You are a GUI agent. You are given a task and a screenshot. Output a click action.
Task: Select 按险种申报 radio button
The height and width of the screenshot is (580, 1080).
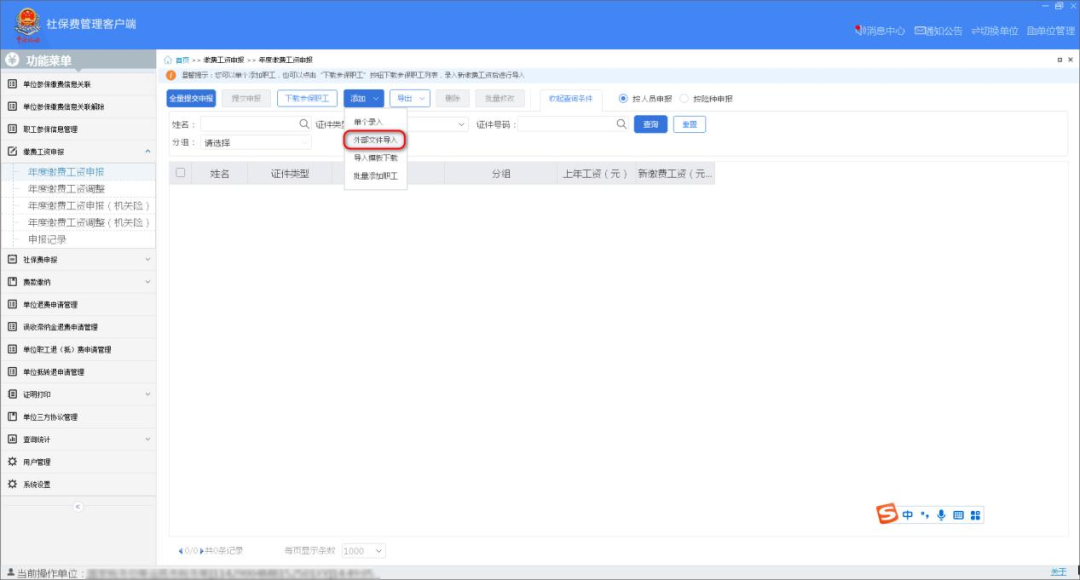[684, 99]
